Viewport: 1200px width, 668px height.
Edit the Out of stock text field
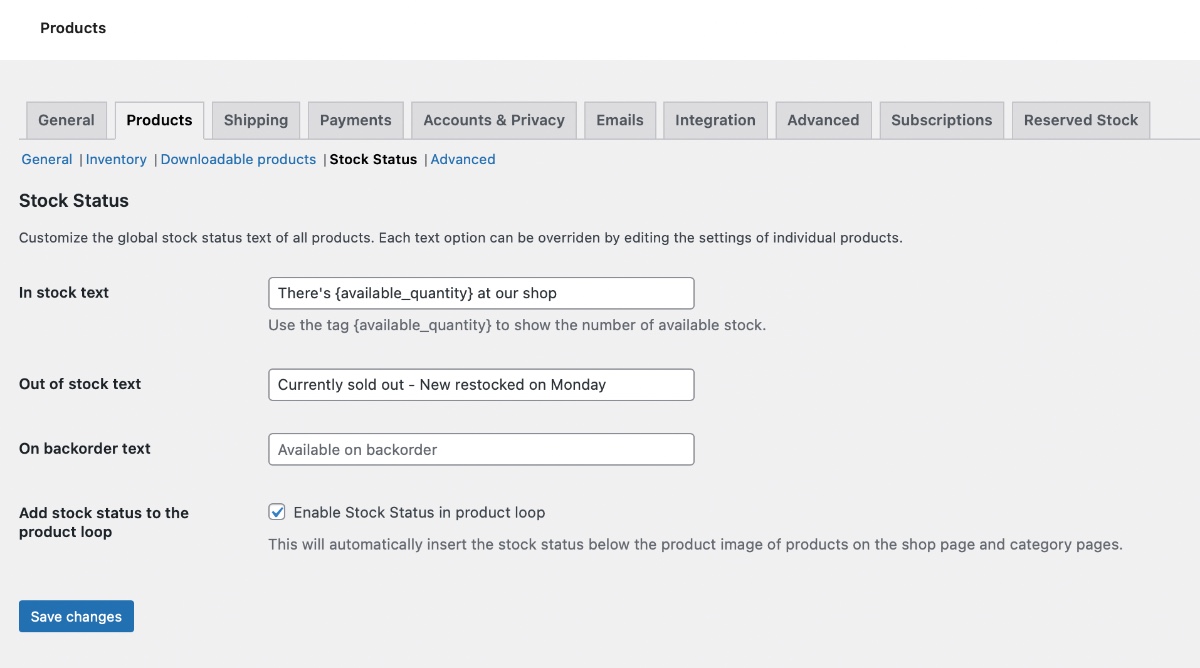[481, 385]
